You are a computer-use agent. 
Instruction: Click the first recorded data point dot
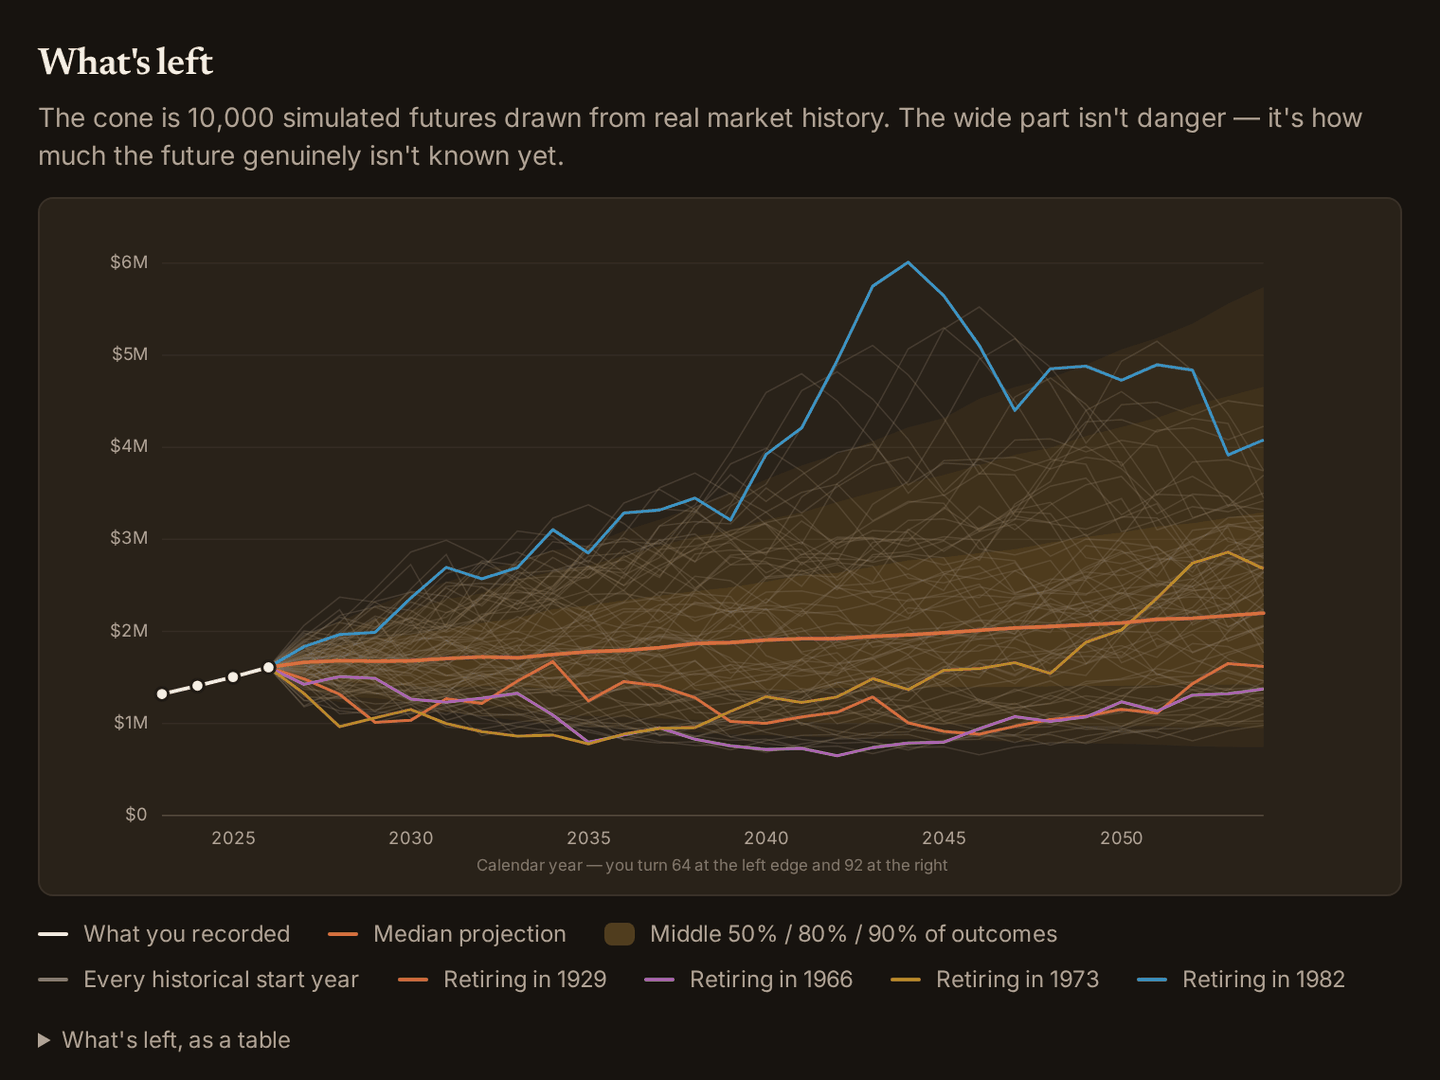click(162, 694)
